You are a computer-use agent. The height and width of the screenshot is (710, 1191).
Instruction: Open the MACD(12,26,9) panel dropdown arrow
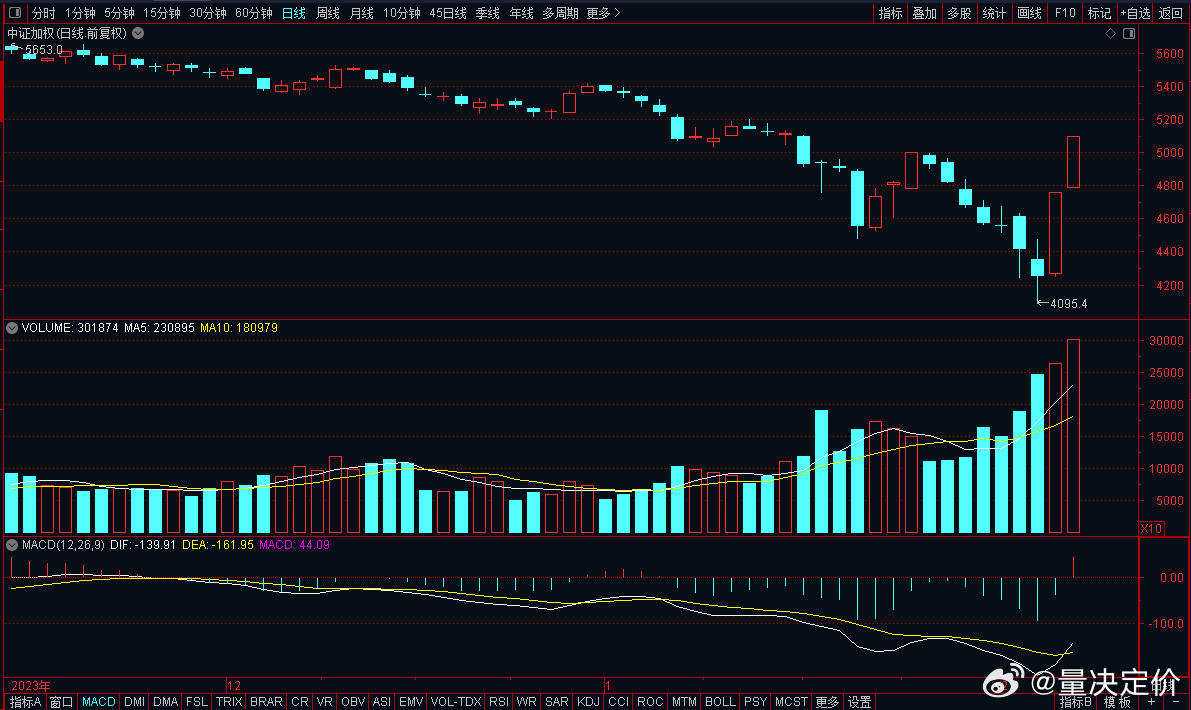pyautogui.click(x=11, y=545)
